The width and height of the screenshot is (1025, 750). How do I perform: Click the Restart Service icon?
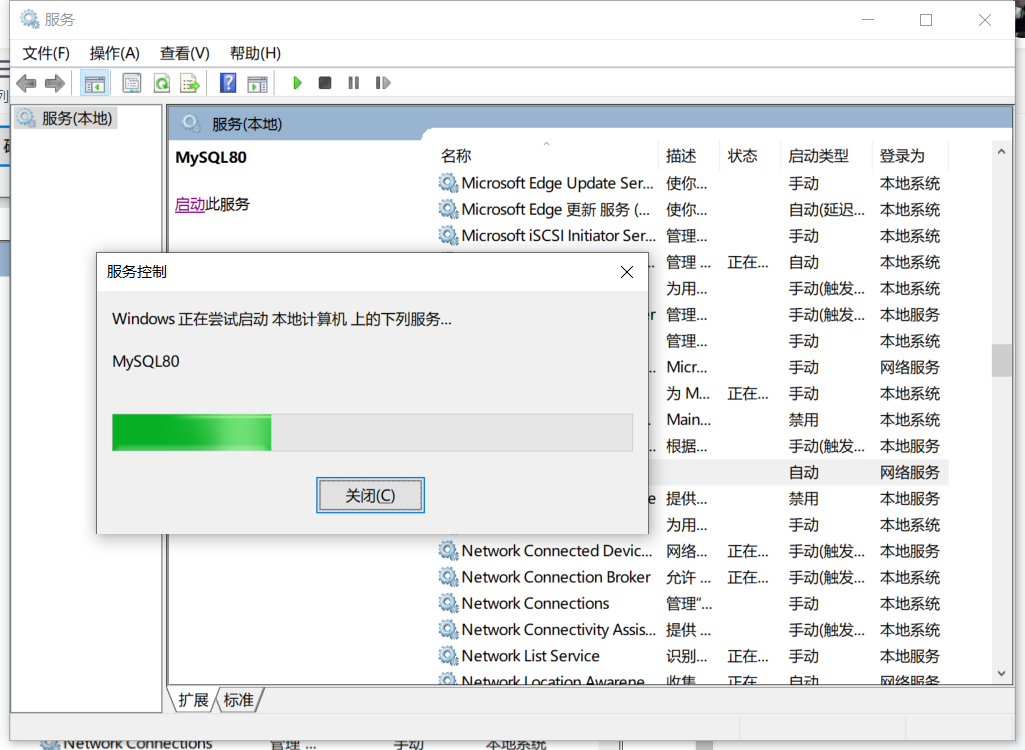[x=383, y=83]
